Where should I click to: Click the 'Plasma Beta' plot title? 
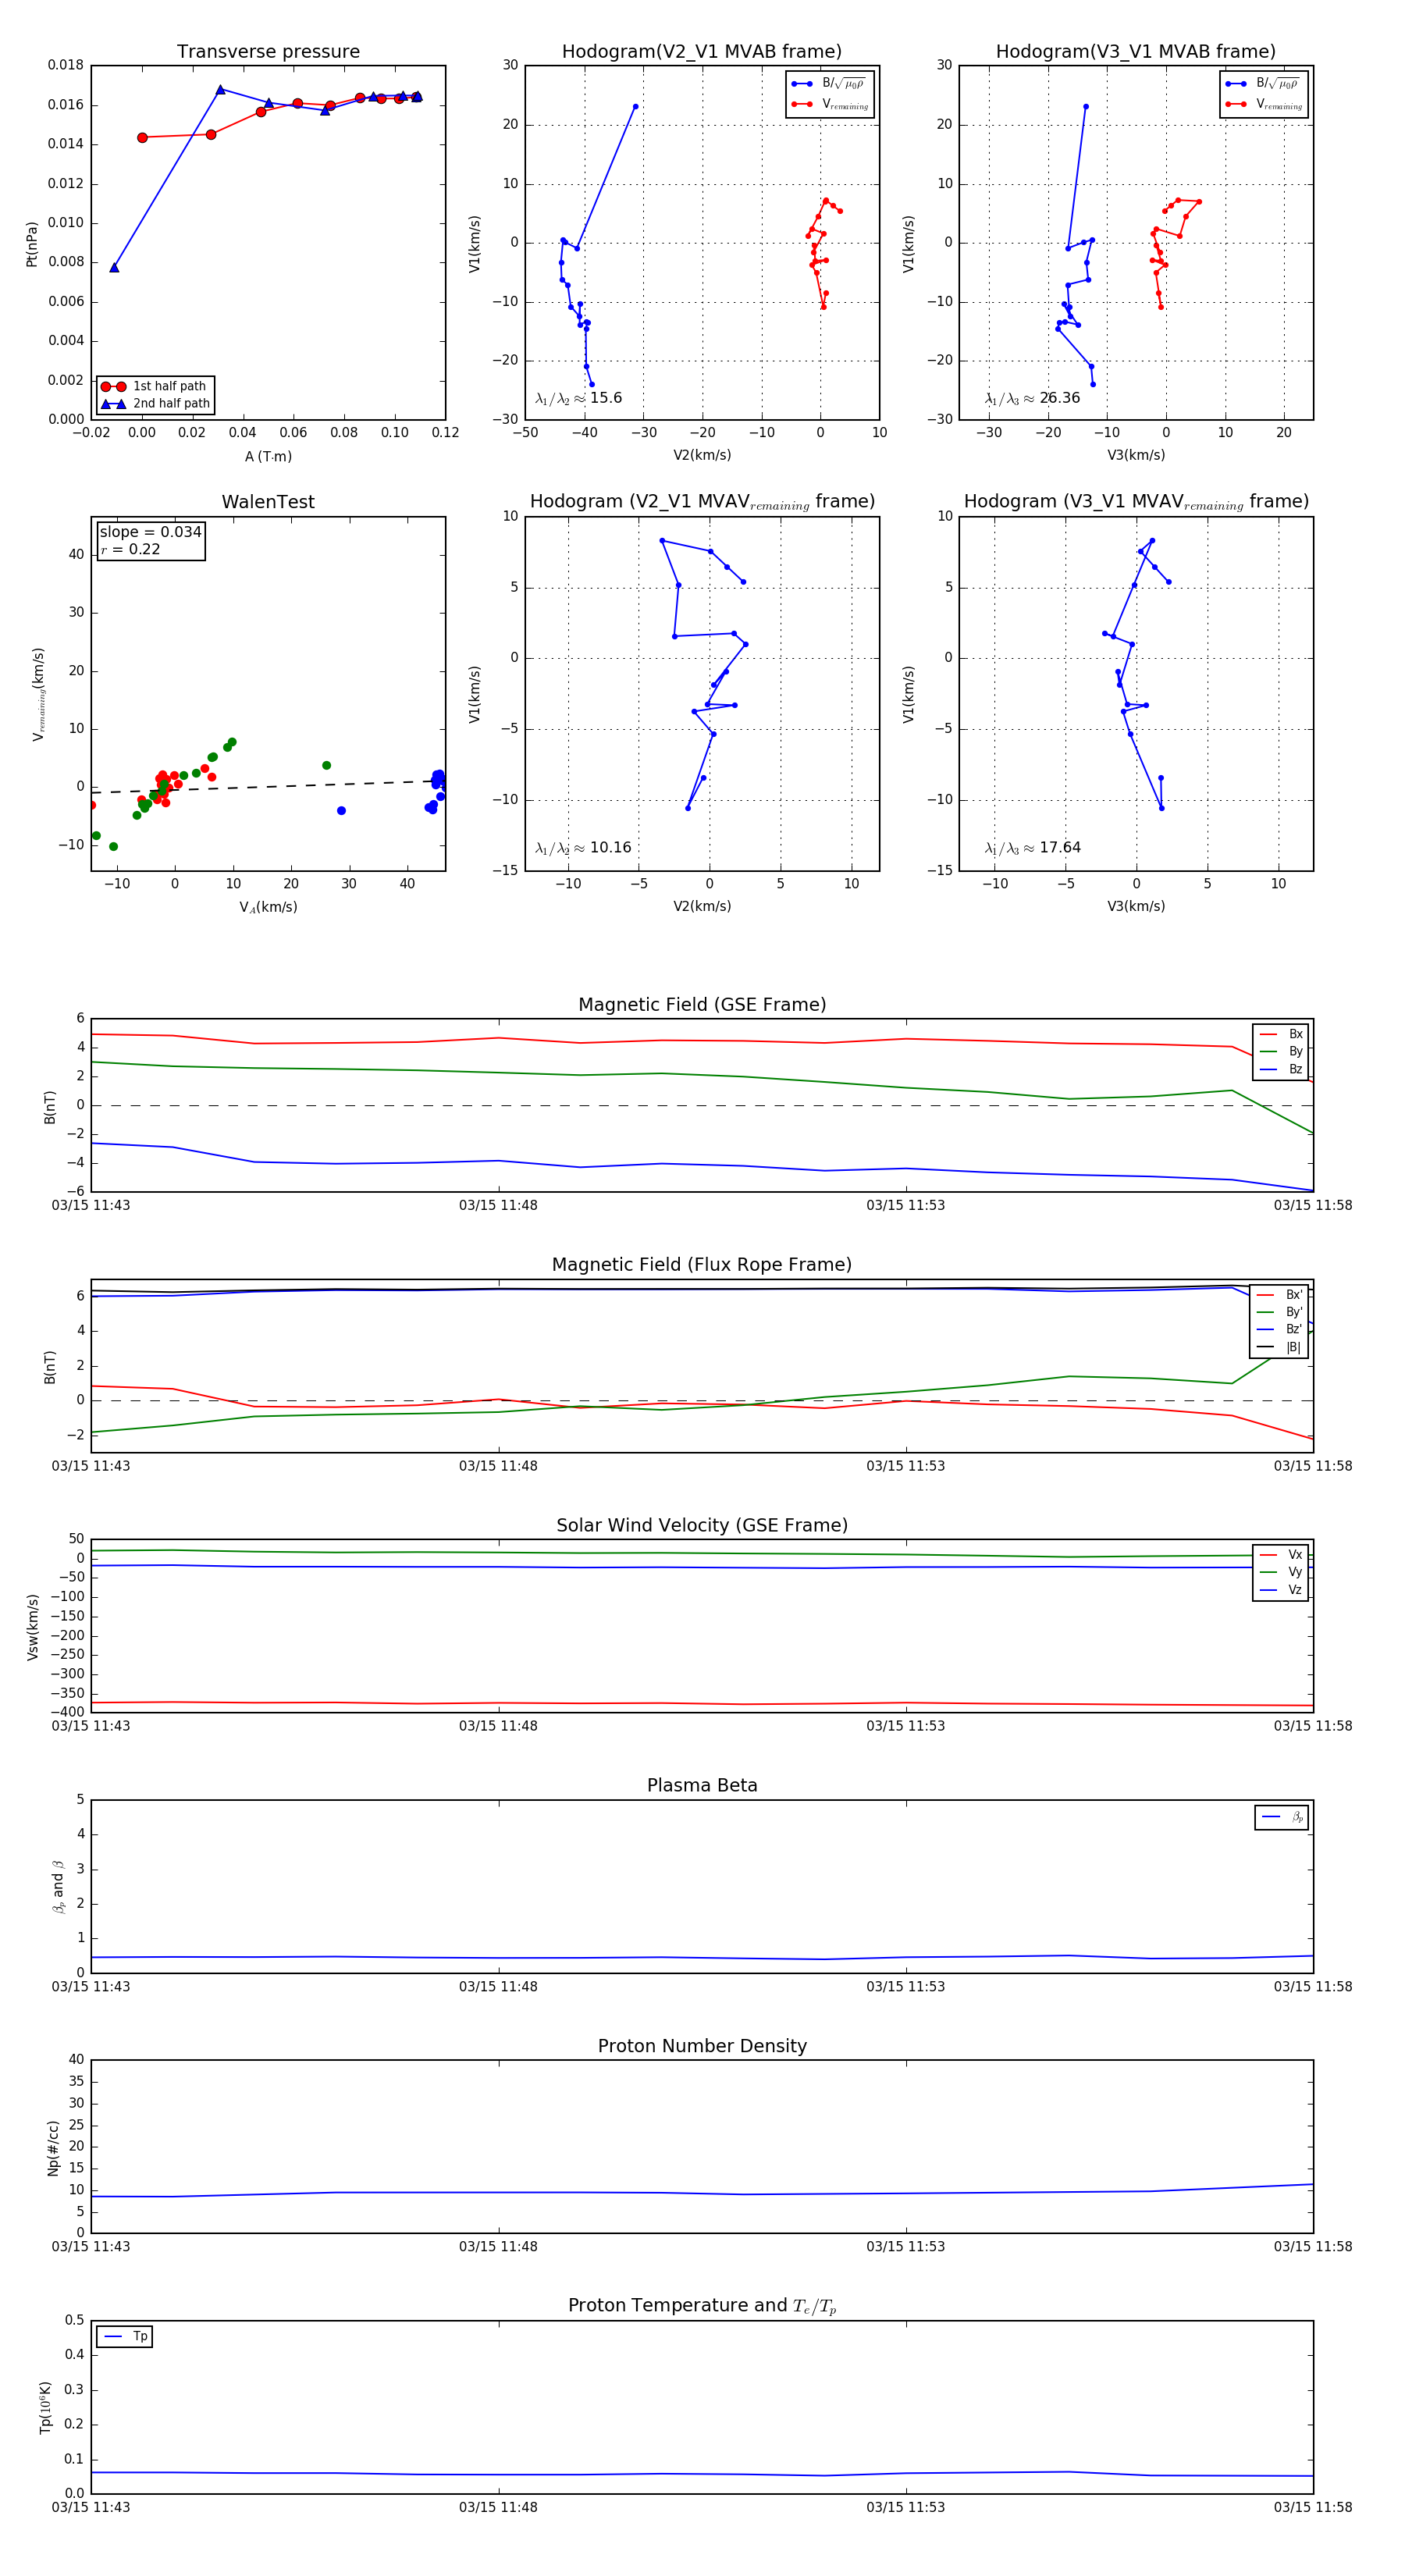click(702, 1786)
